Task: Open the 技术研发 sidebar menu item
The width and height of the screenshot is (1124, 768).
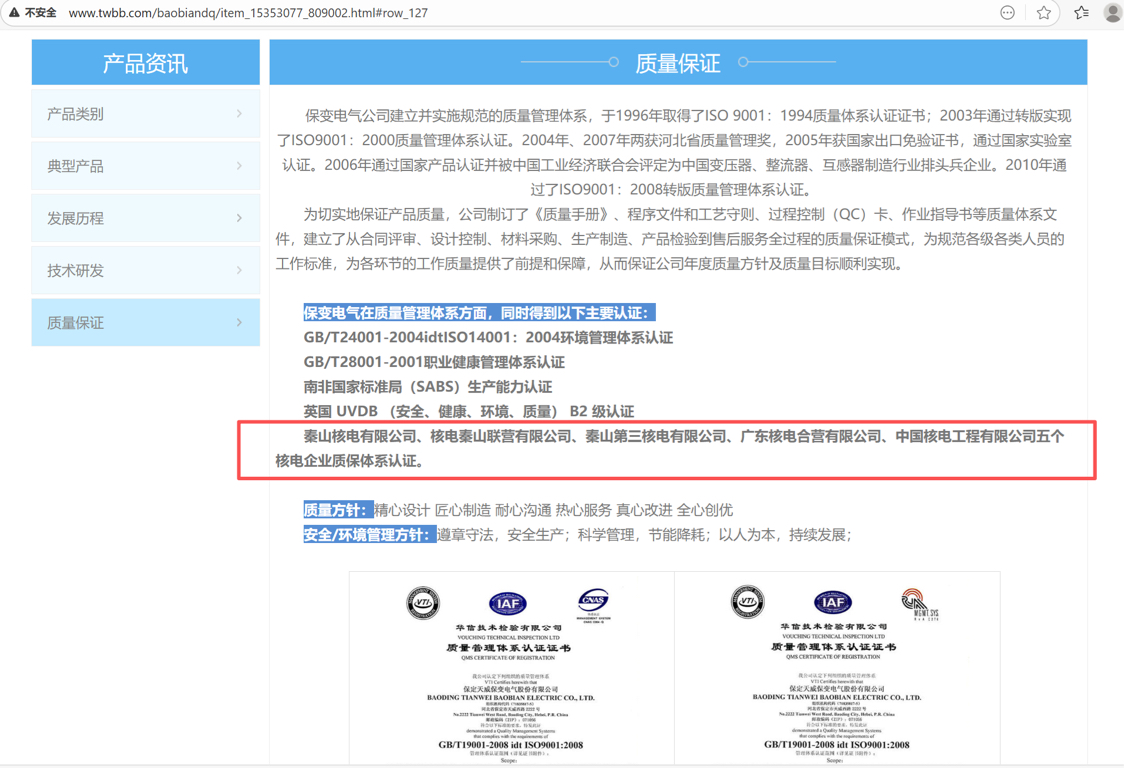Action: click(146, 270)
